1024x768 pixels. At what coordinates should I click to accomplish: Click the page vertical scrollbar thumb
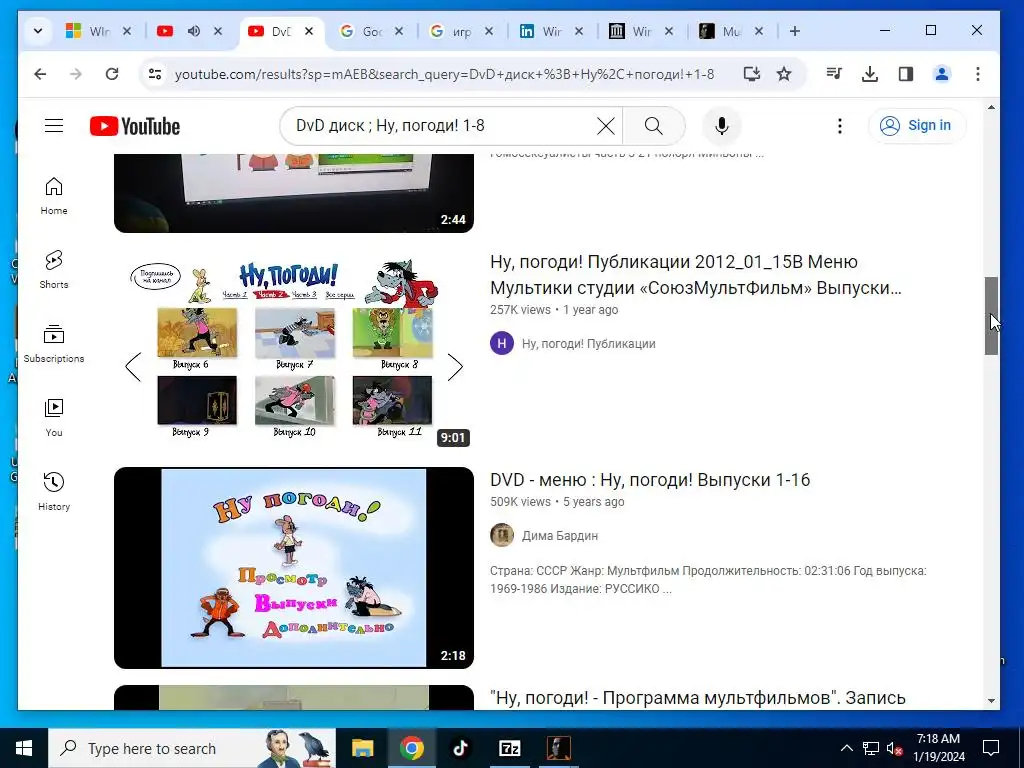coord(991,316)
